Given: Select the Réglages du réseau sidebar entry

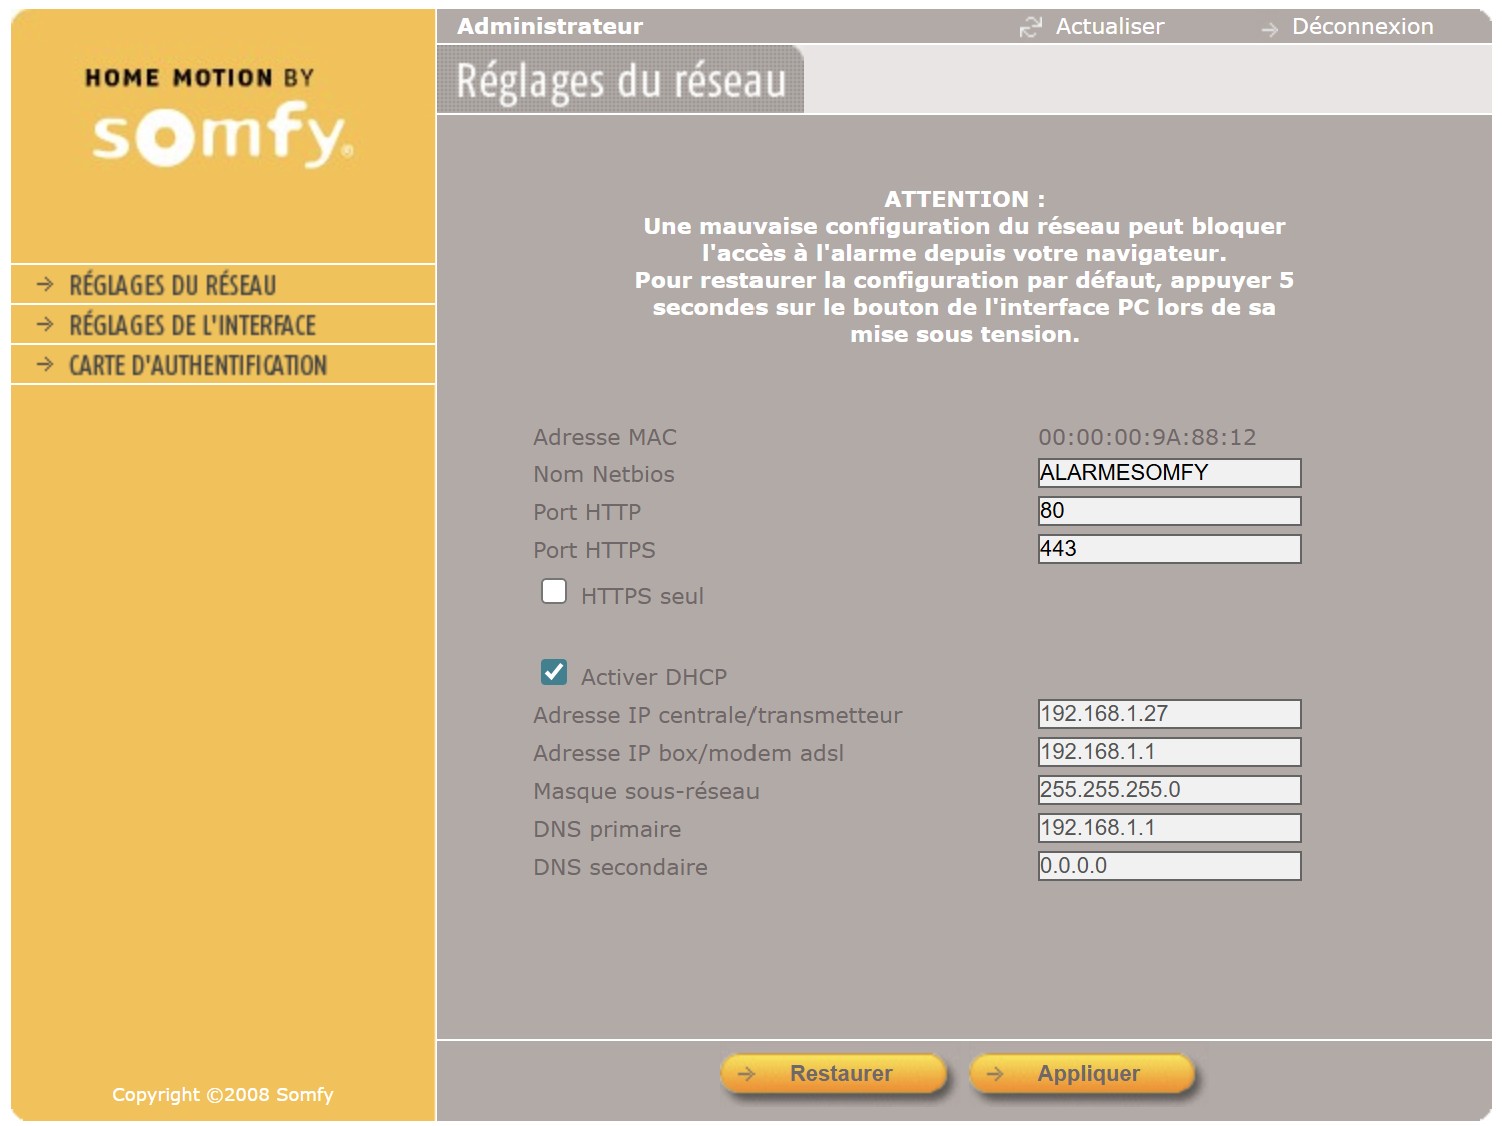Looking at the screenshot, I should click(172, 285).
